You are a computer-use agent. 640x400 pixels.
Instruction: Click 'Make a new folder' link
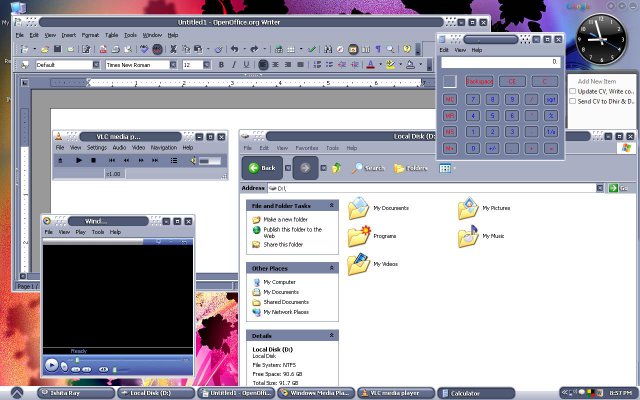(x=285, y=219)
